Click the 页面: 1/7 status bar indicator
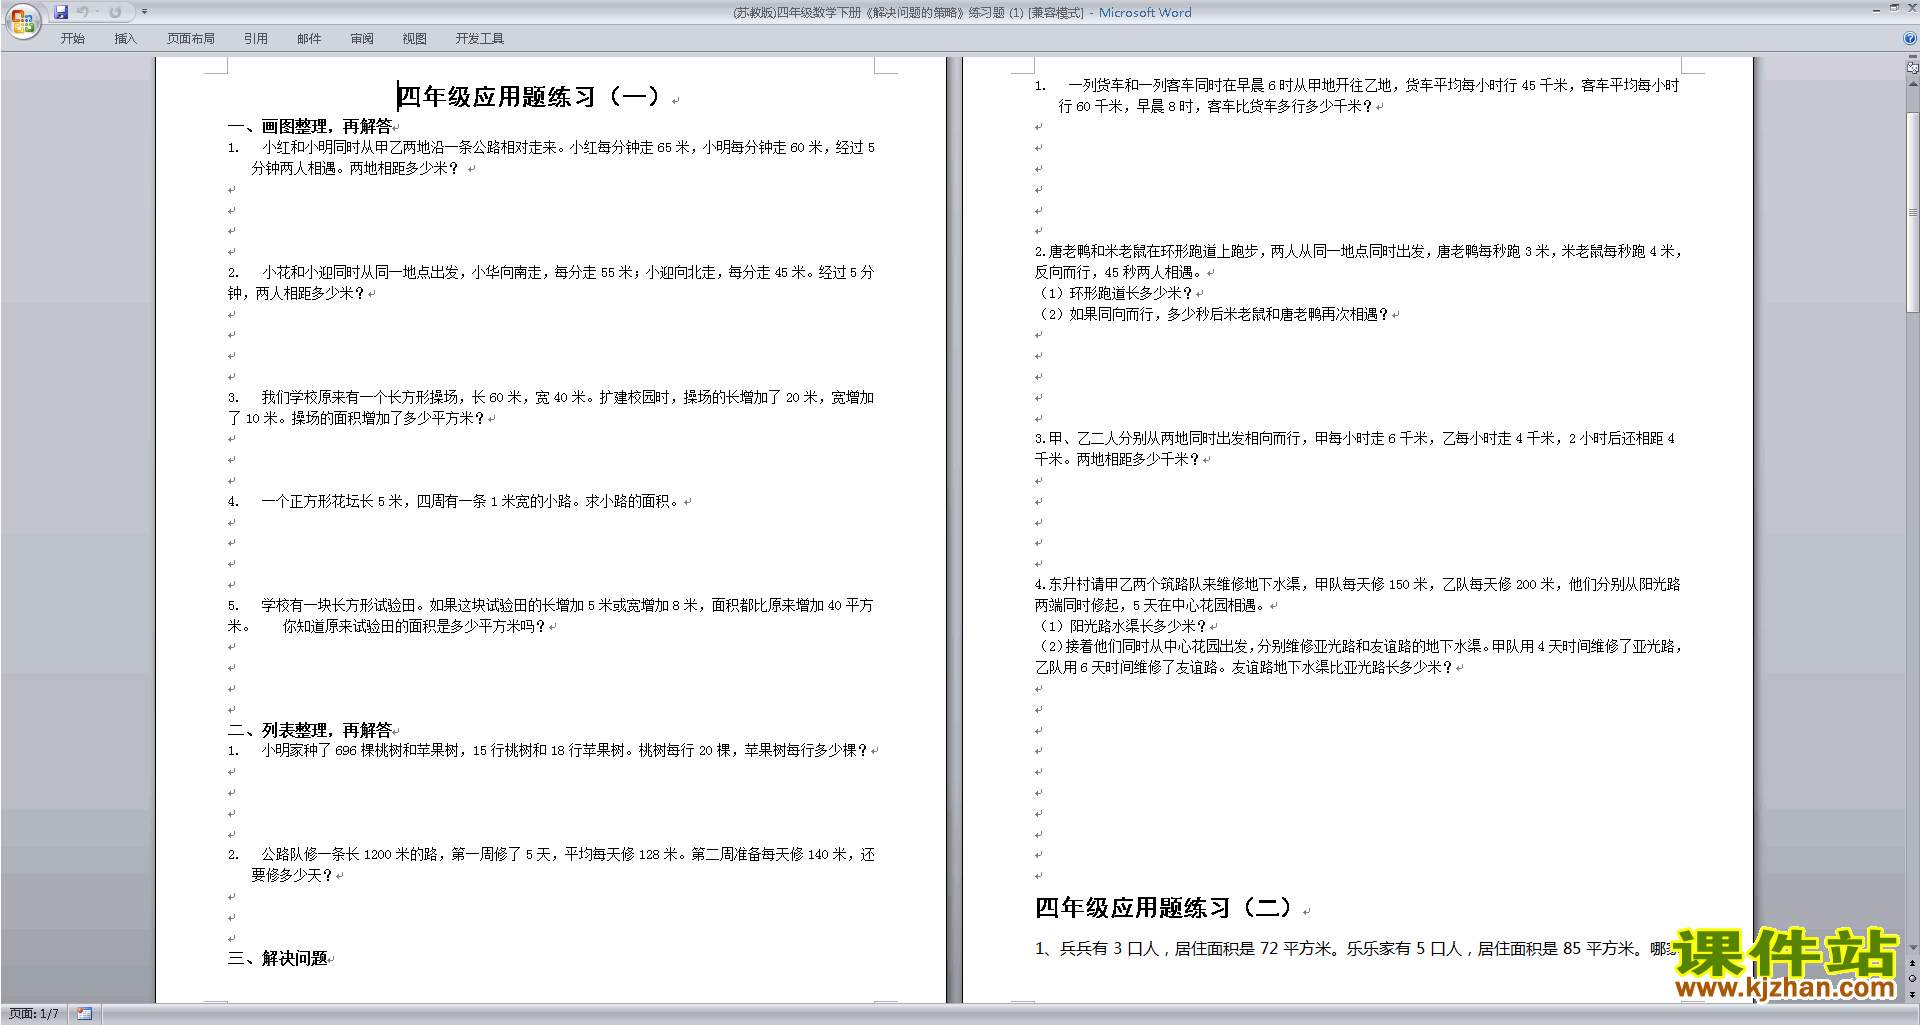Image resolution: width=1920 pixels, height=1025 pixels. pos(34,1014)
